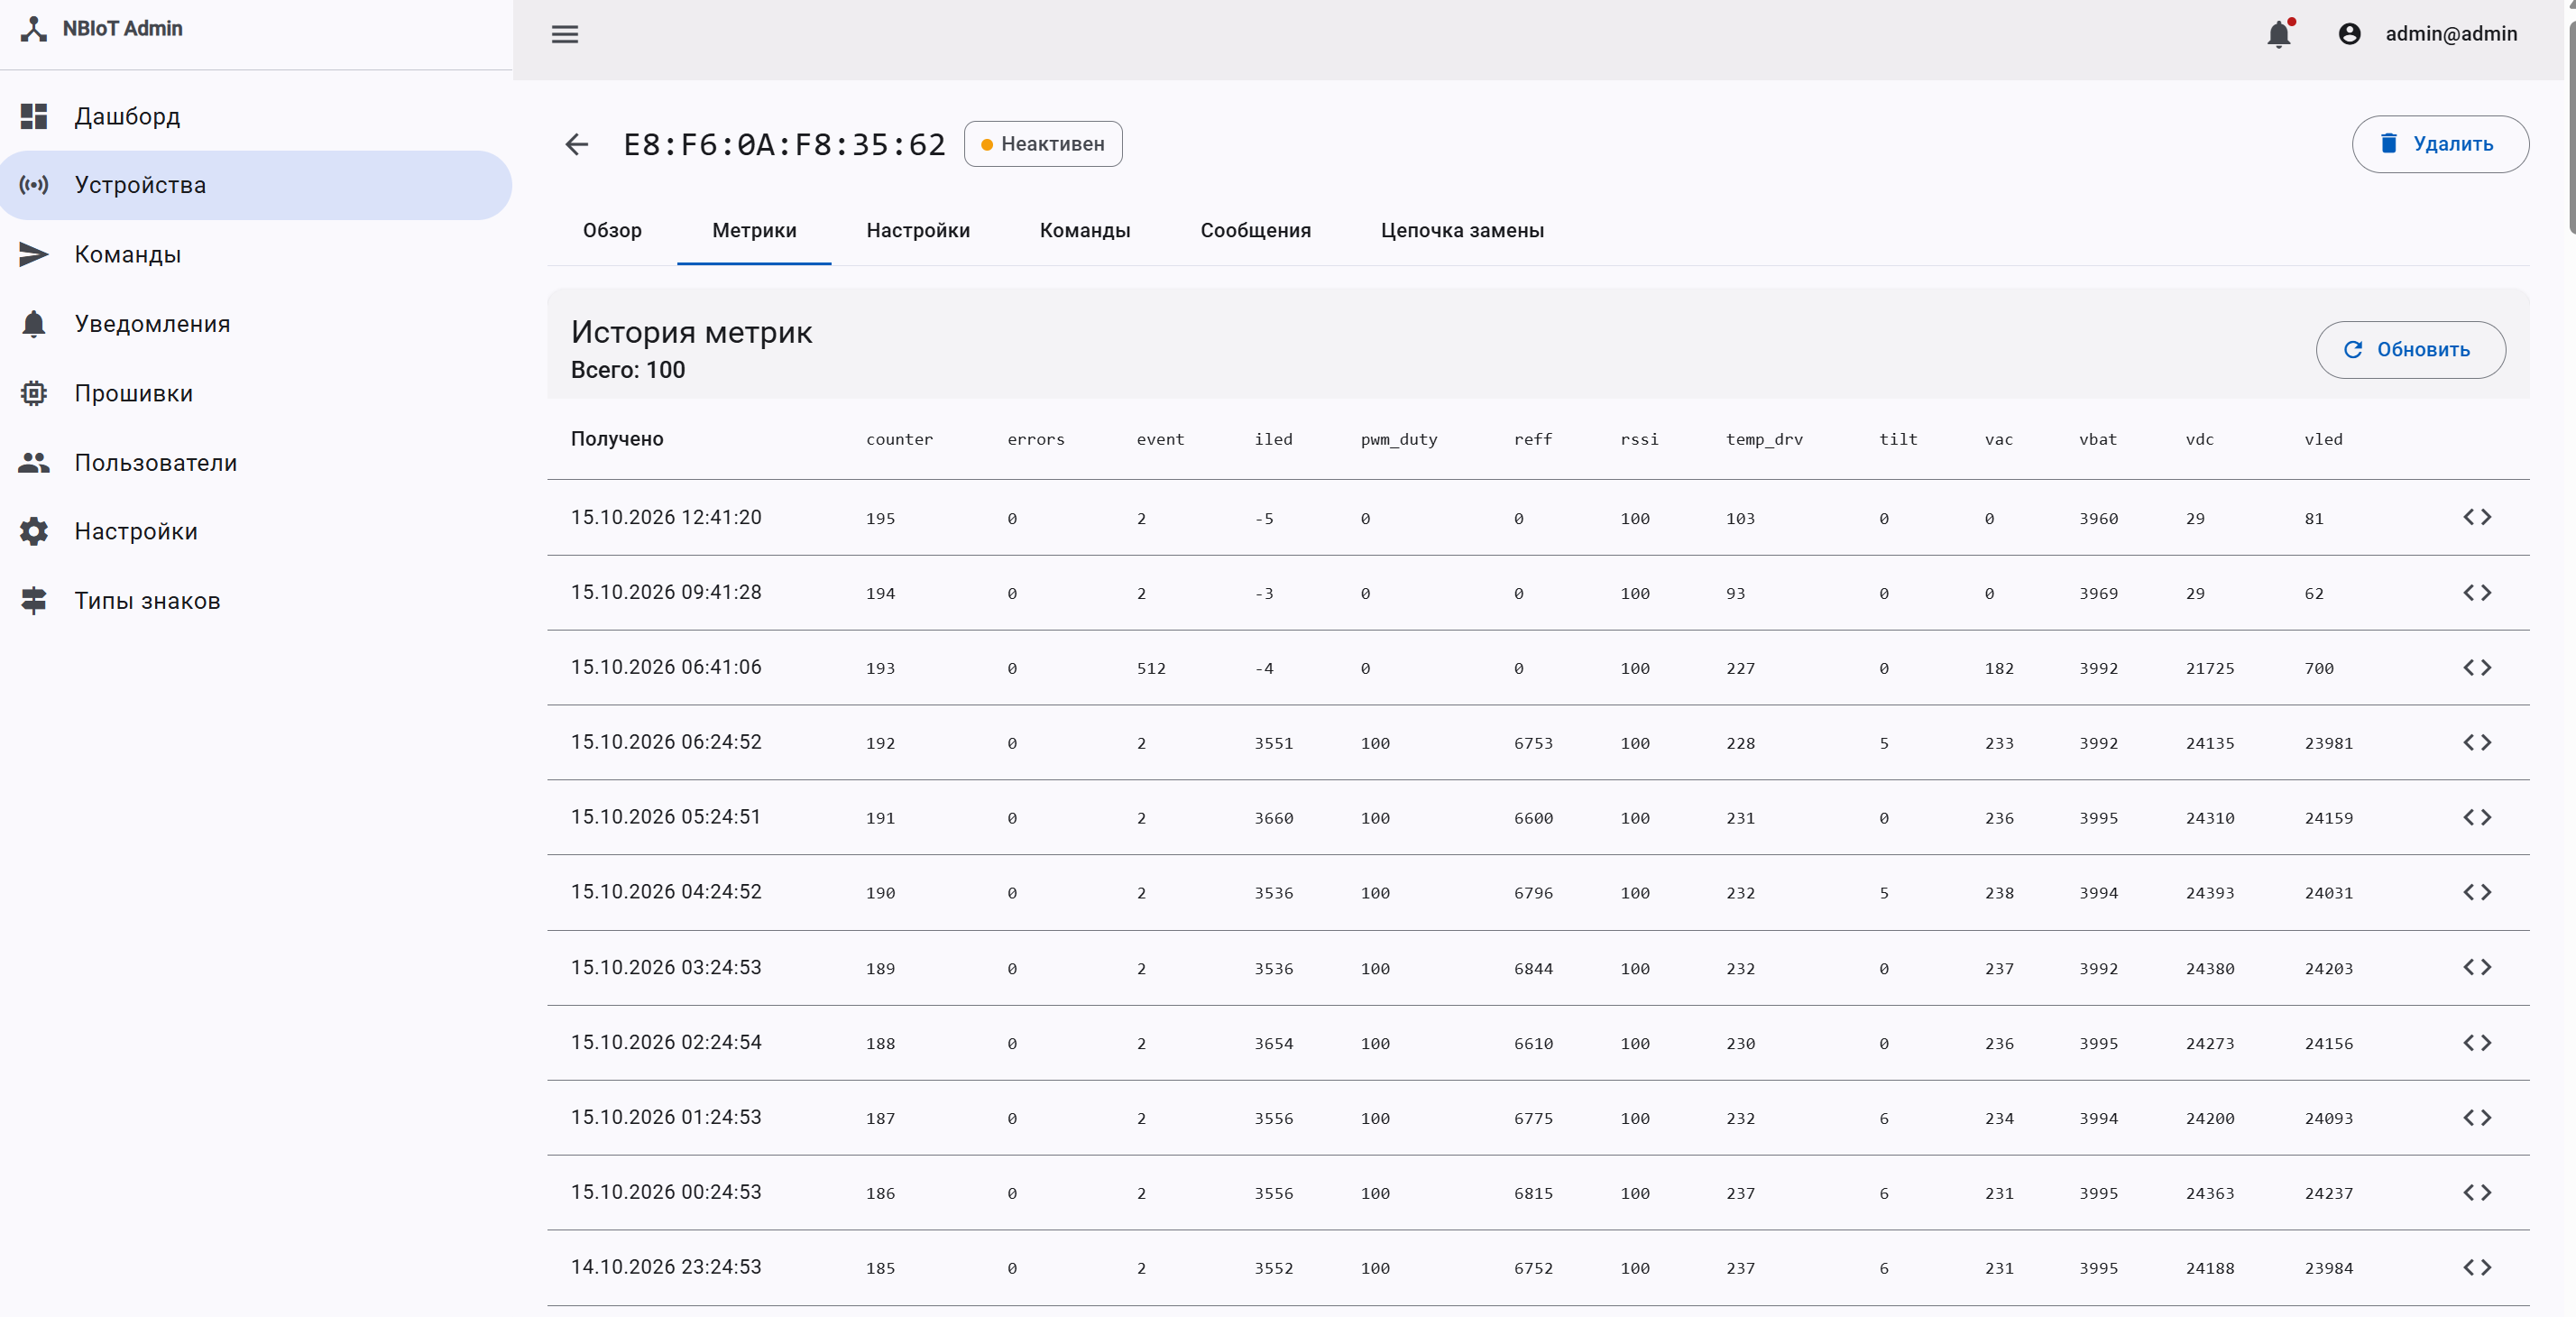
Task: Show raw data for 15.10.2026 02:24:54 row
Action: [x=2477, y=1042]
